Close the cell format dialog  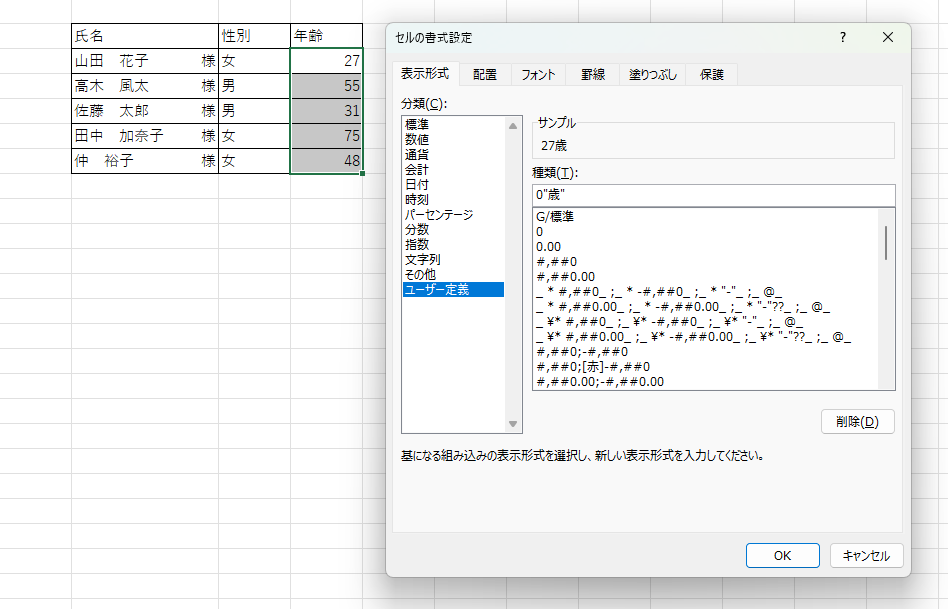pyautogui.click(x=887, y=38)
